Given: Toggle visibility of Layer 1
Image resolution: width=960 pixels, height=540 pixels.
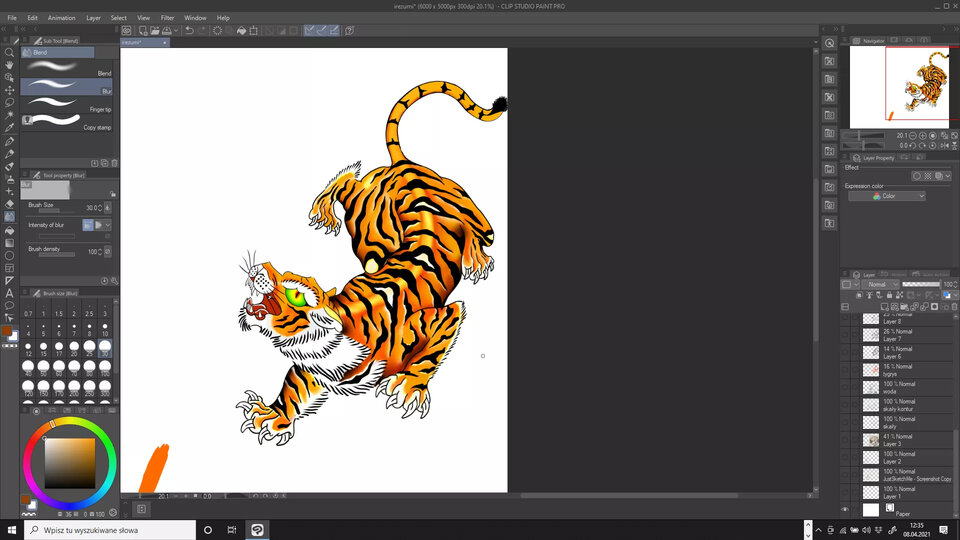Looking at the screenshot, I should [x=845, y=492].
